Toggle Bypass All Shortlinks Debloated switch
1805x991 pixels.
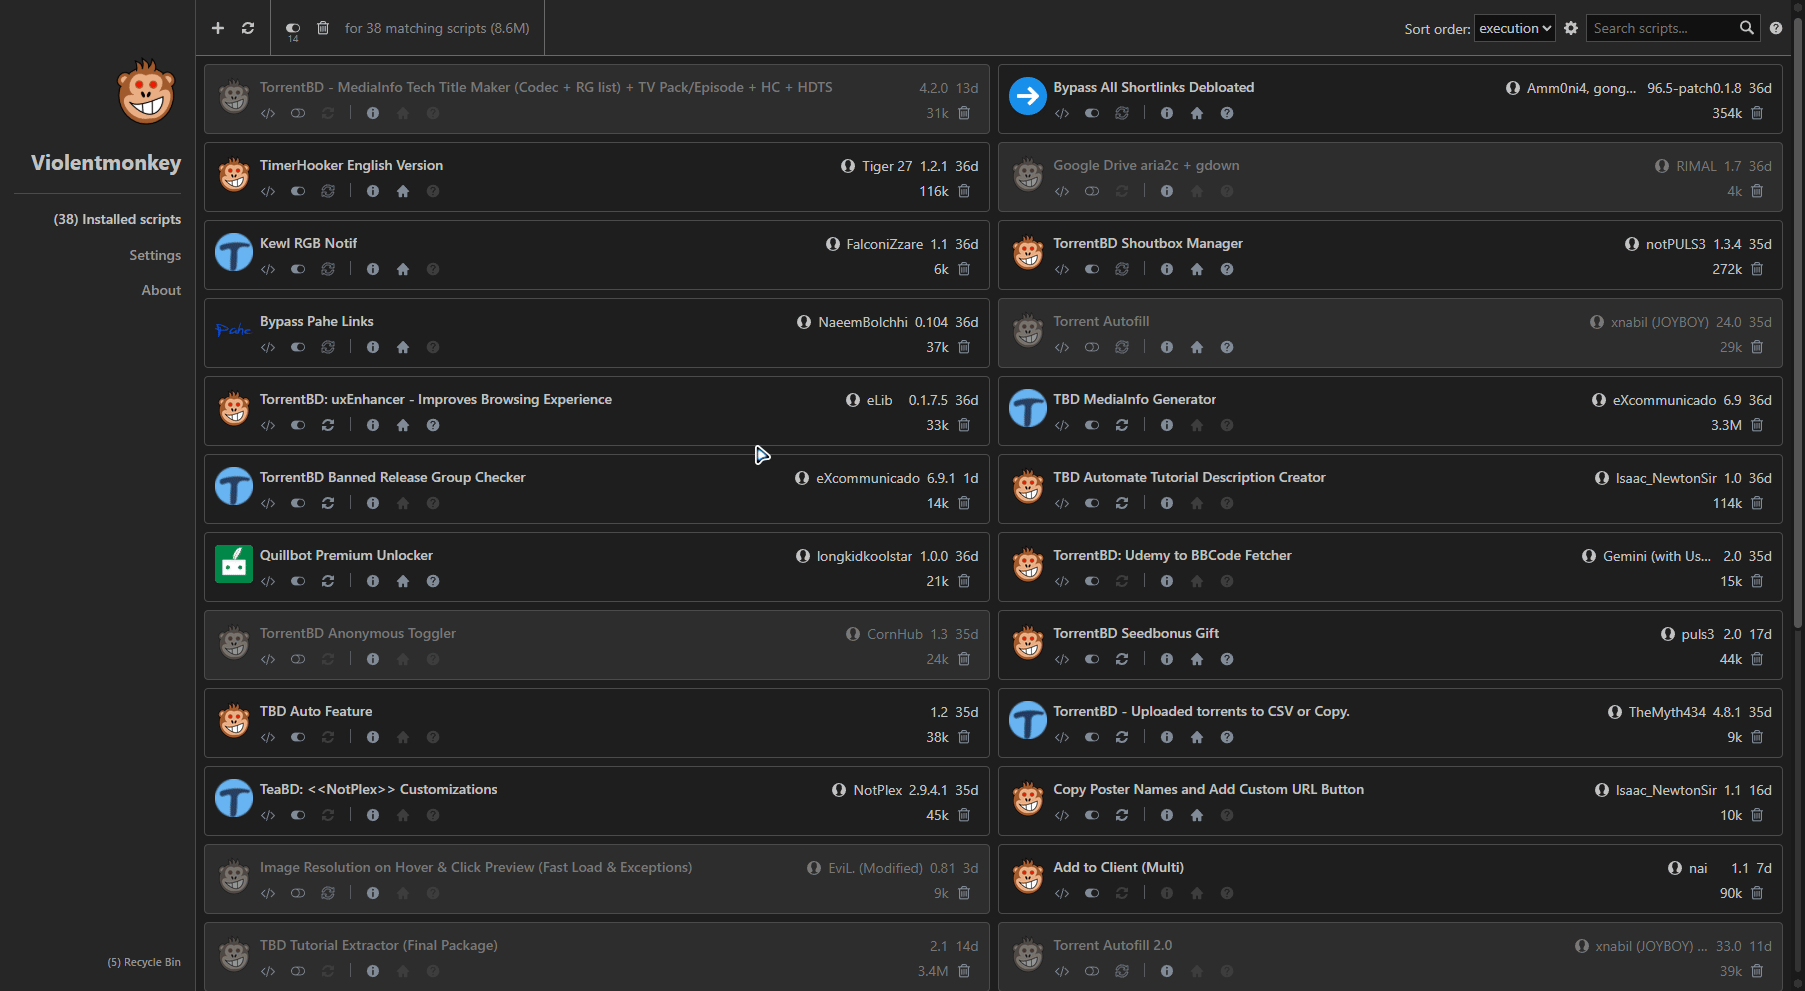point(1092,113)
